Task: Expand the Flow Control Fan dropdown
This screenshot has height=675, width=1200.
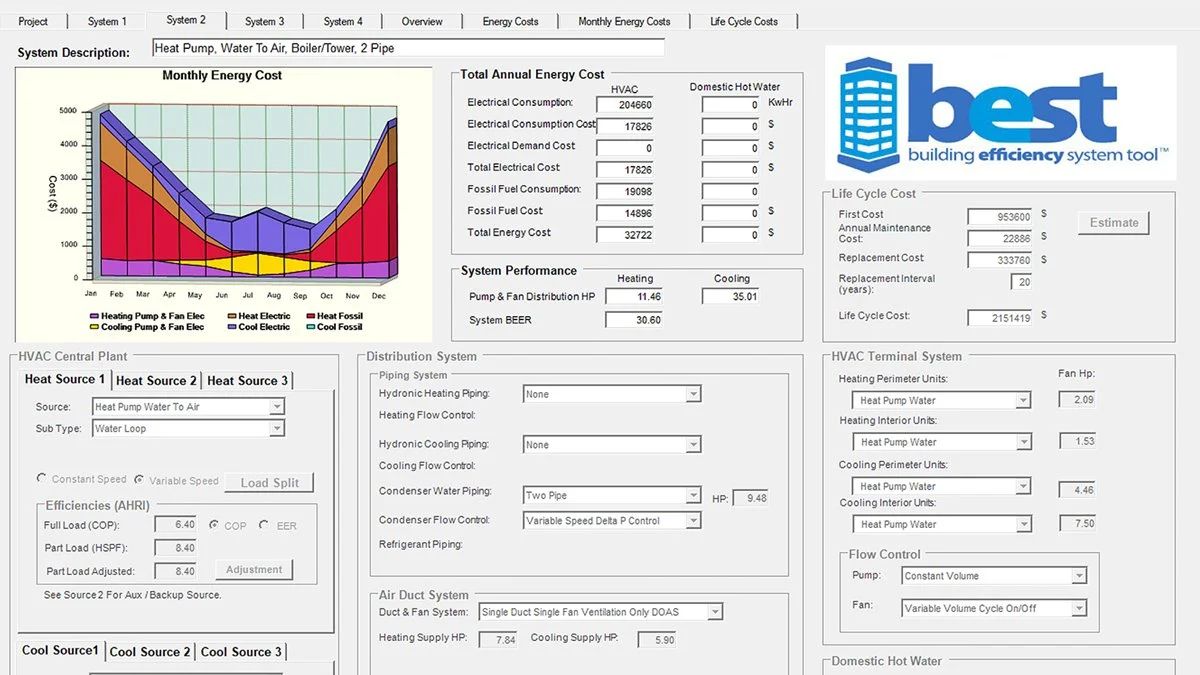Action: (x=994, y=608)
